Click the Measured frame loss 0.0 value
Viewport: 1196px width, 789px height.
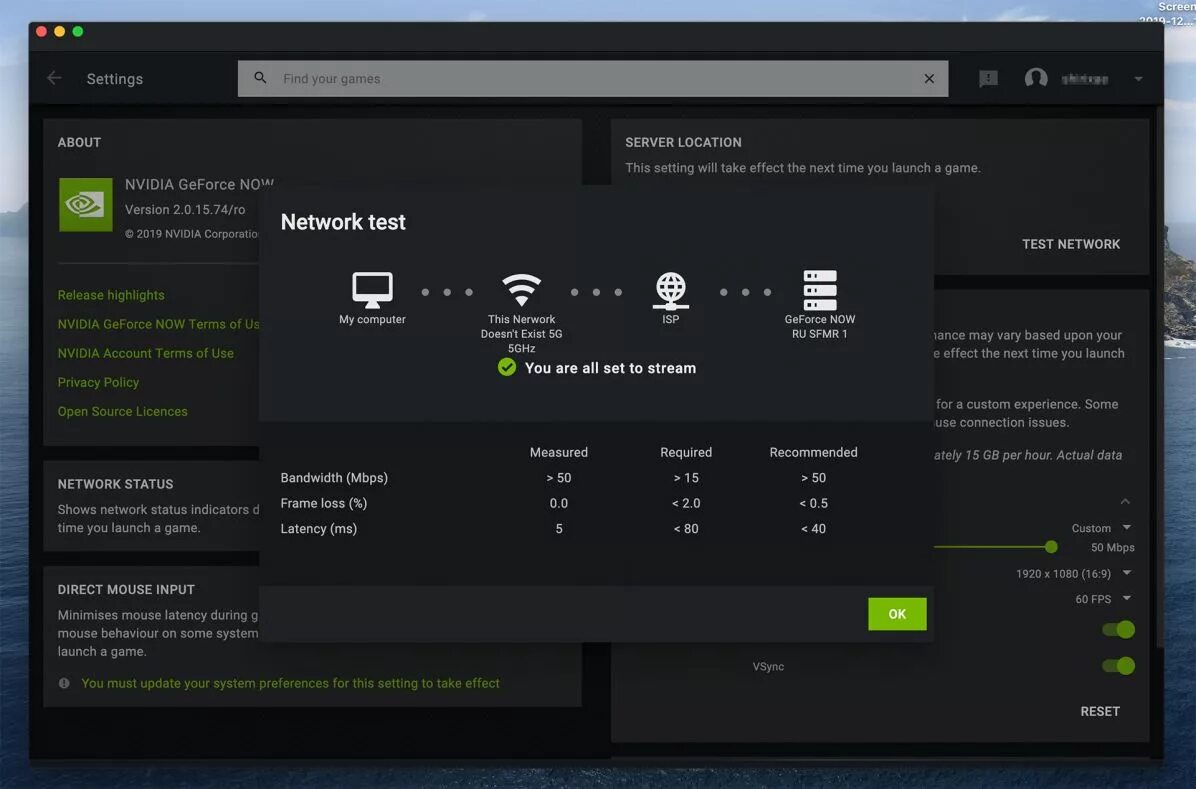[558, 504]
